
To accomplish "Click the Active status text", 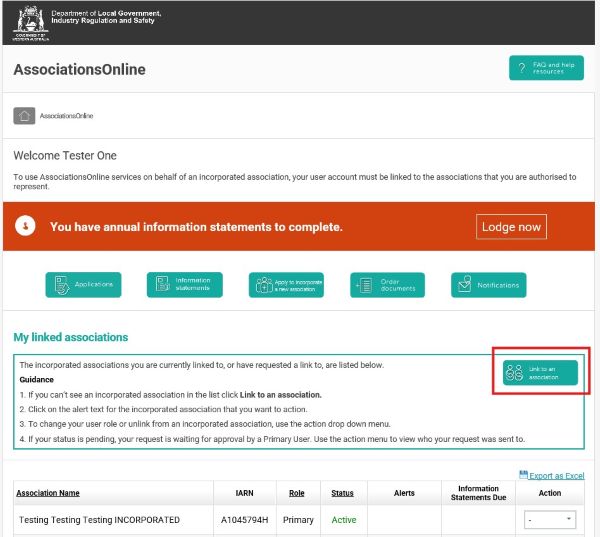I will [x=344, y=520].
